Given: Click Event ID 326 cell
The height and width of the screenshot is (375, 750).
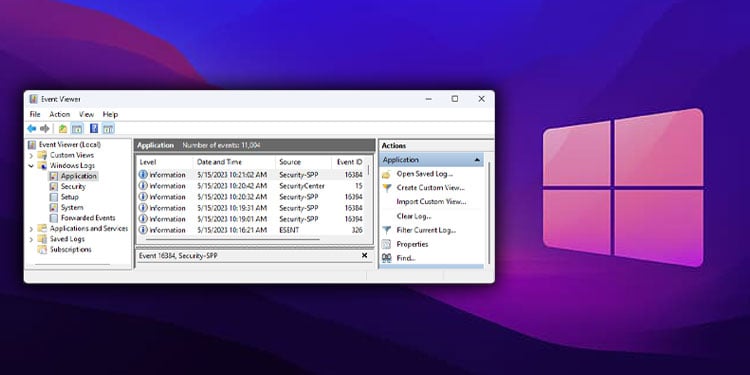Looking at the screenshot, I should pyautogui.click(x=357, y=230).
